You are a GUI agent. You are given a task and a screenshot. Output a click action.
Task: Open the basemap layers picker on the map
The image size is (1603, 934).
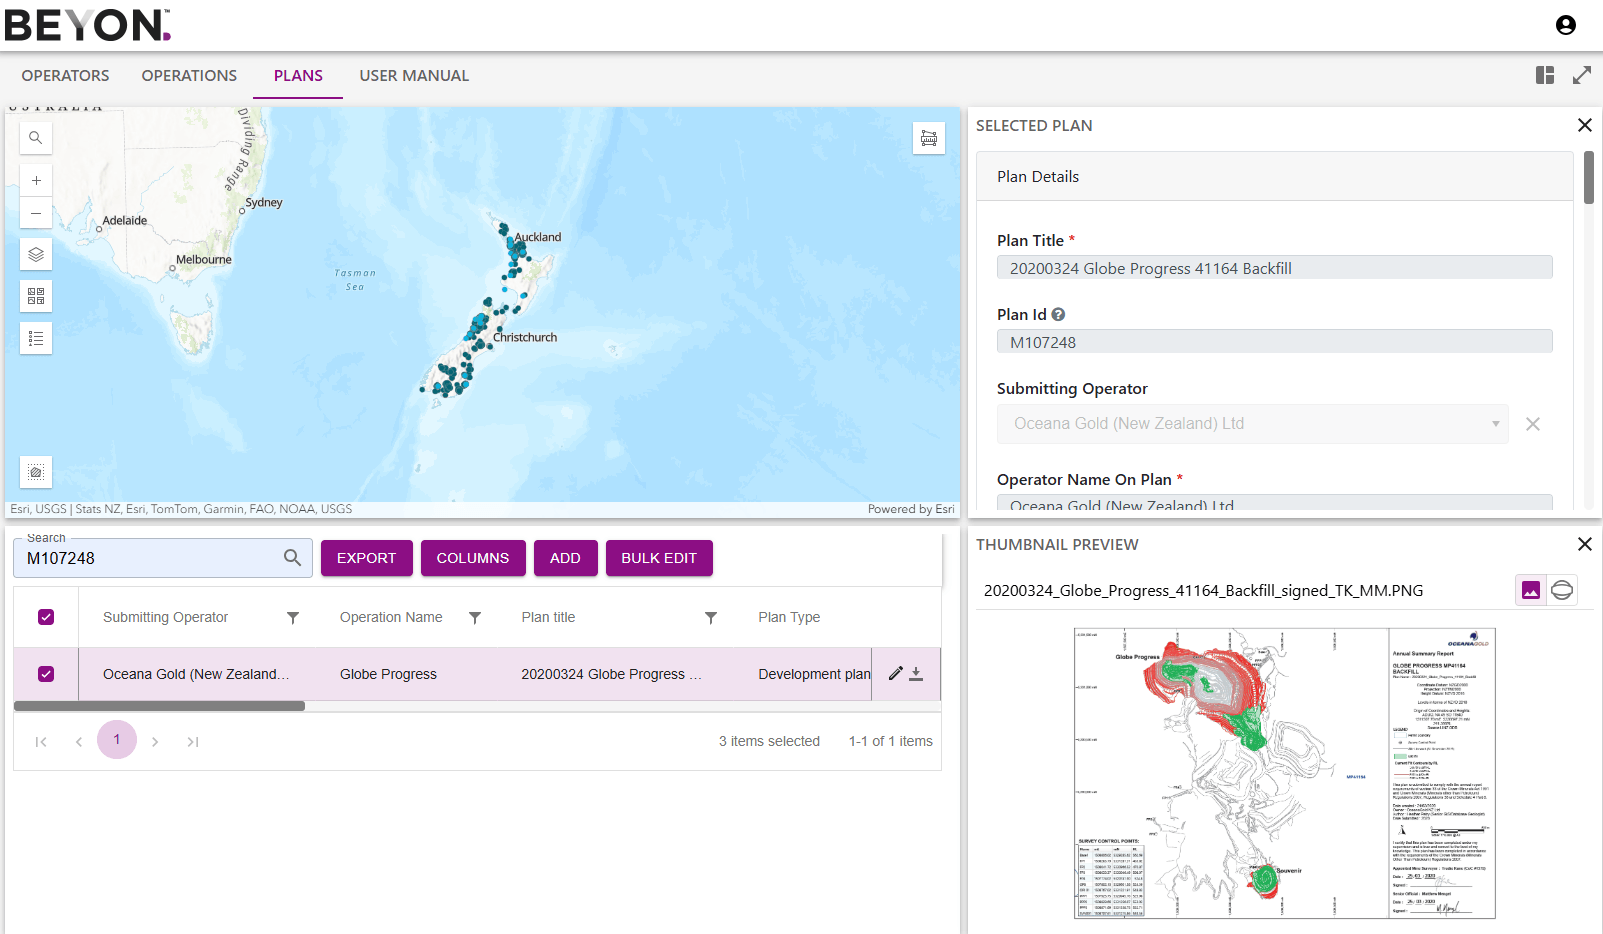click(35, 253)
